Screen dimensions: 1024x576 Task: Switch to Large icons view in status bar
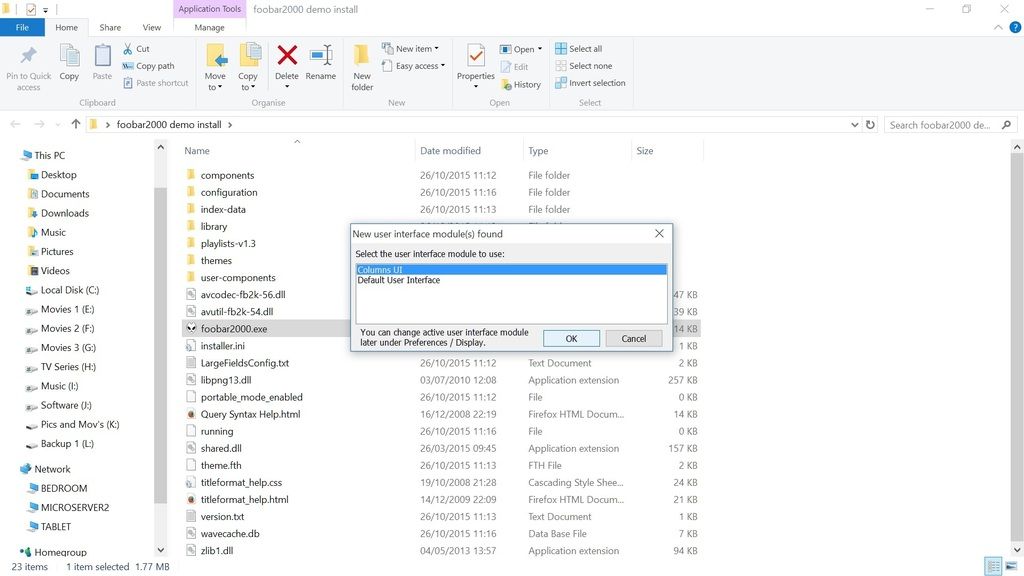[x=1011, y=566]
